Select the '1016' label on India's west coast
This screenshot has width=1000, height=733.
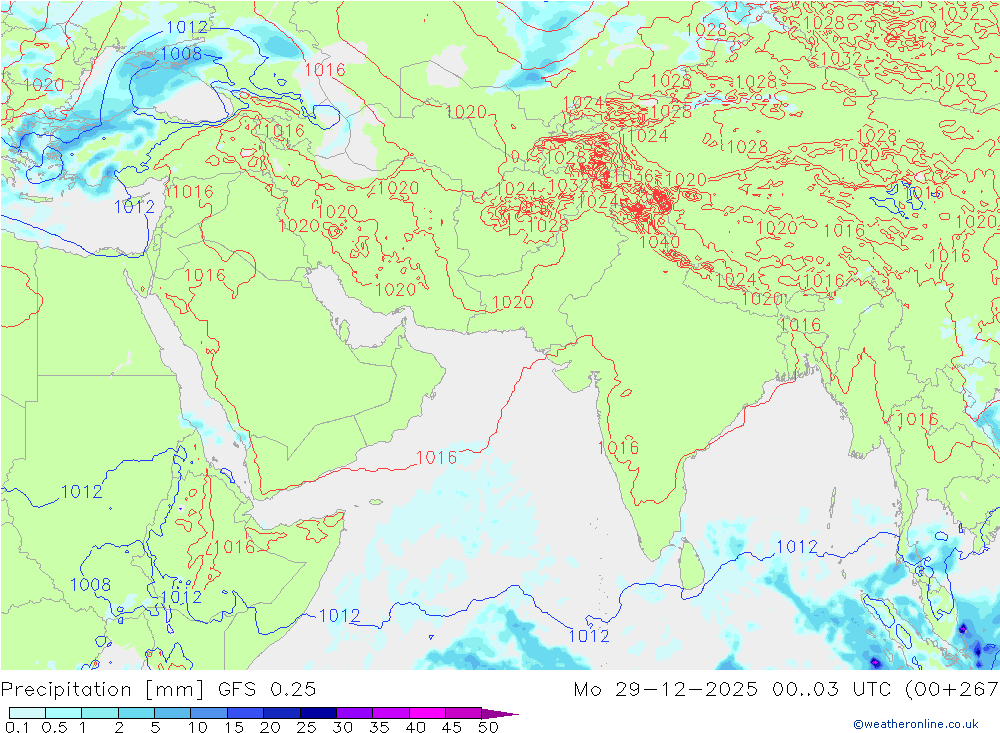(618, 447)
